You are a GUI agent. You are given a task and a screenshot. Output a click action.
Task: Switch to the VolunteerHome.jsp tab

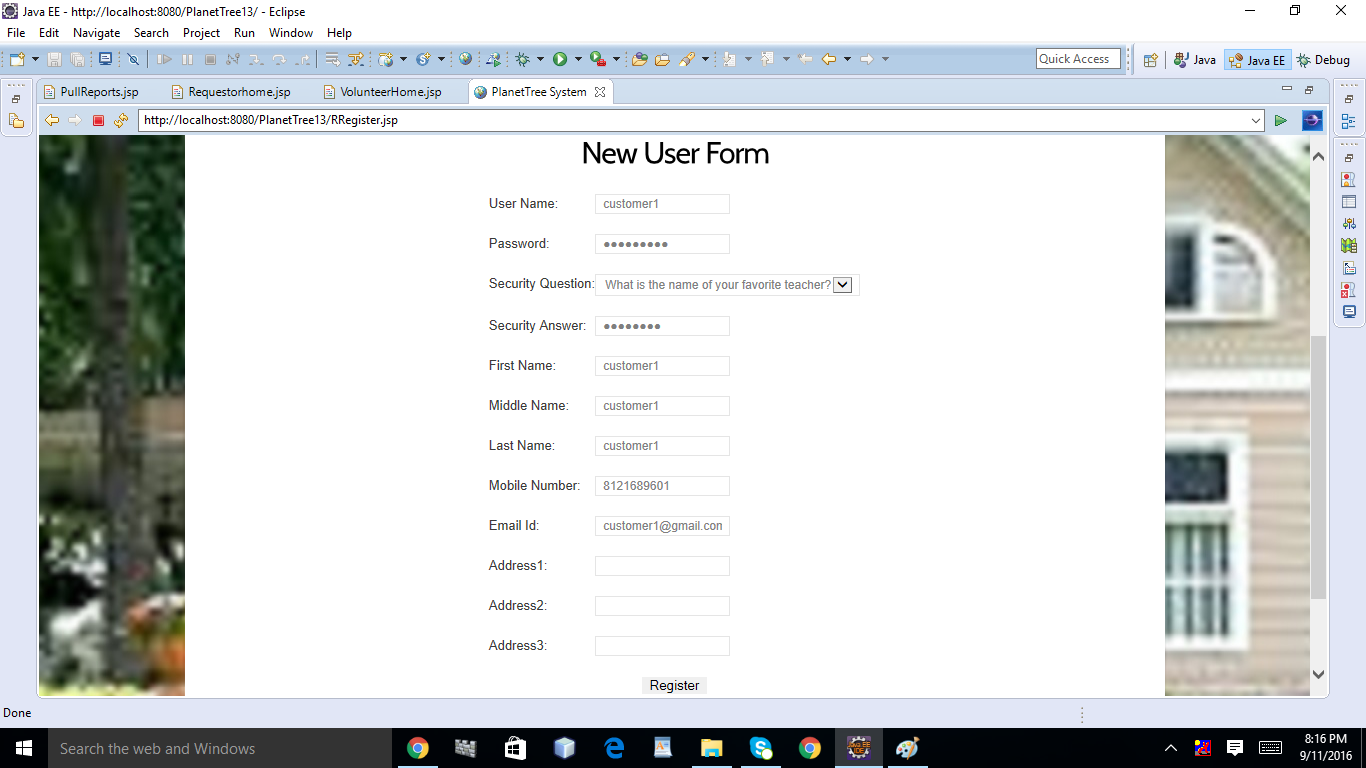coord(381,92)
